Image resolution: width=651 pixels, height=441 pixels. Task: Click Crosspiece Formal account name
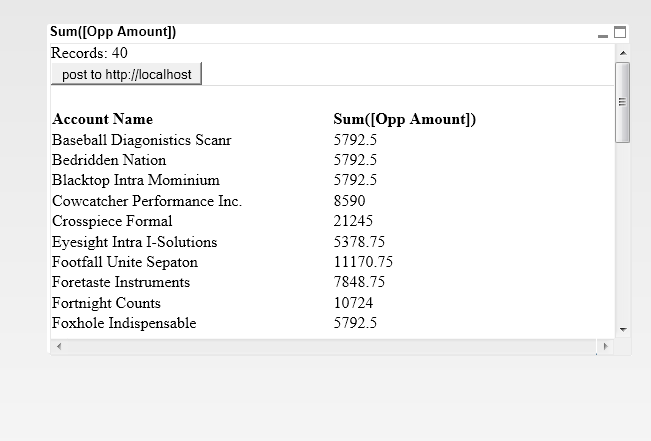pos(112,221)
